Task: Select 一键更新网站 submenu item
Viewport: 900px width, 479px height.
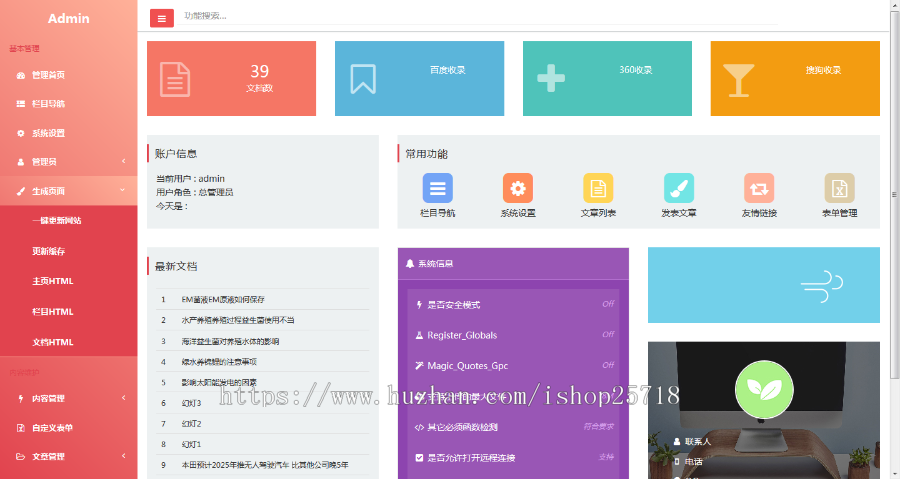Action: click(56, 221)
